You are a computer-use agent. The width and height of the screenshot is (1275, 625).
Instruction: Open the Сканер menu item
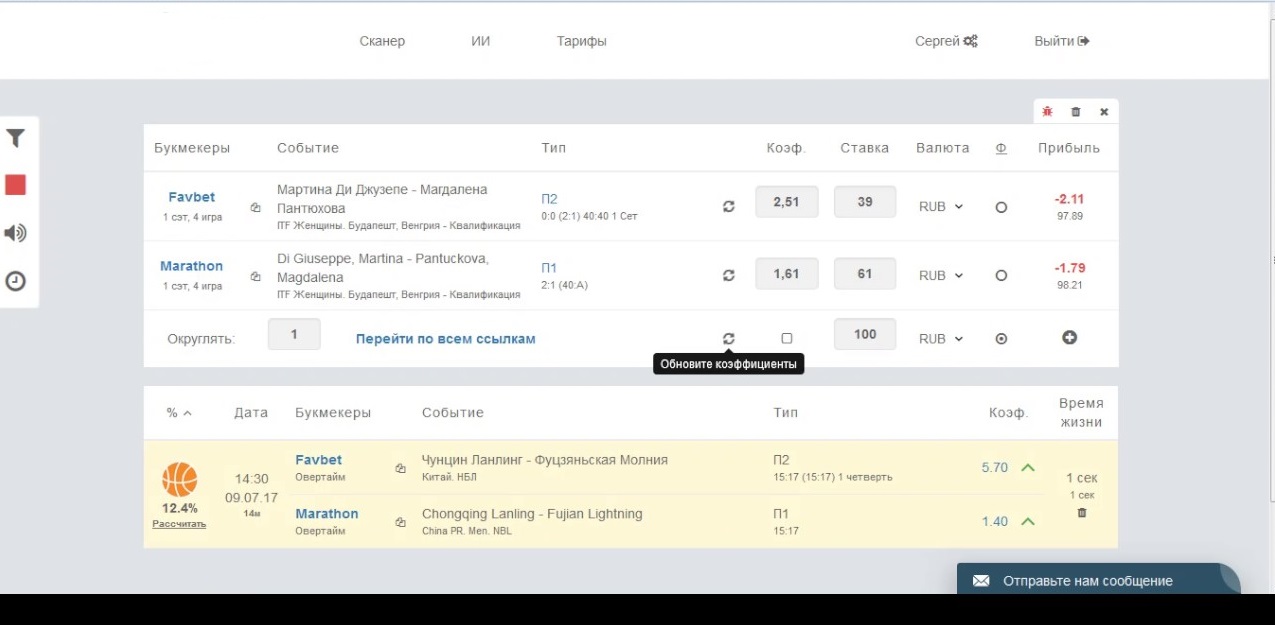382,41
